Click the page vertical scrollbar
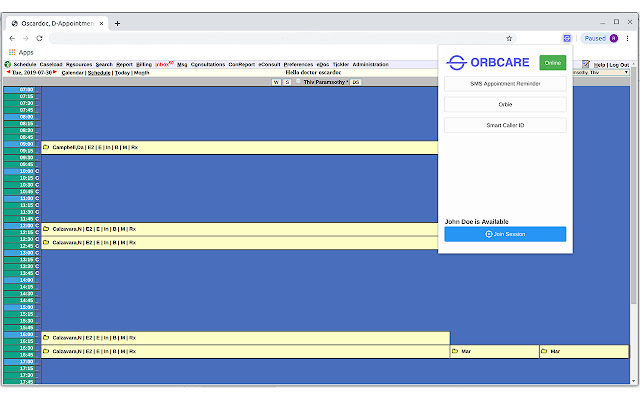This screenshot has height=400, width=640. [x=633, y=186]
